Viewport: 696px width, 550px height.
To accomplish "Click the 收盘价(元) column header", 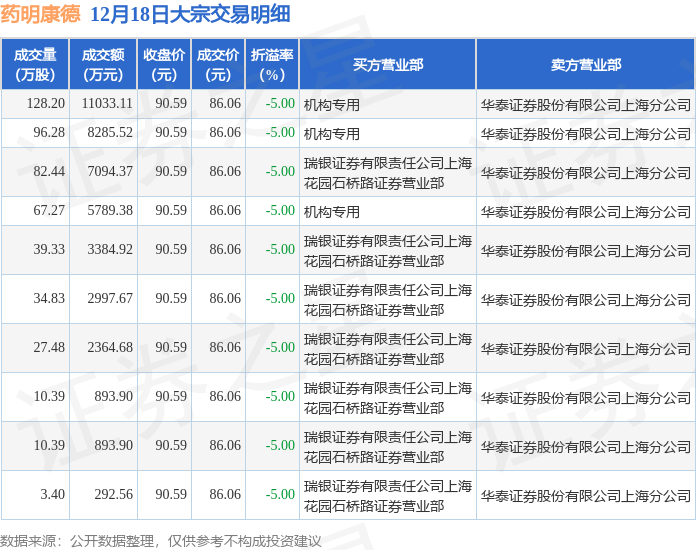I will (164, 65).
